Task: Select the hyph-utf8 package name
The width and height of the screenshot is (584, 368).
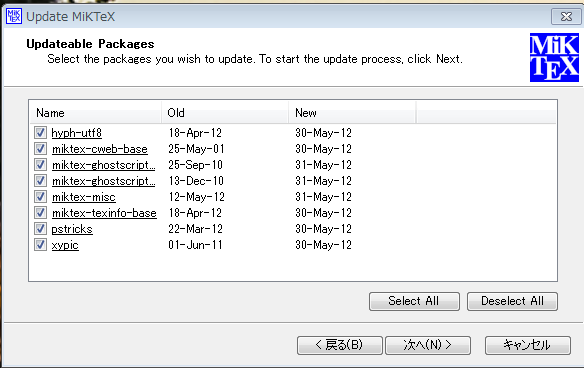Action: 76,133
